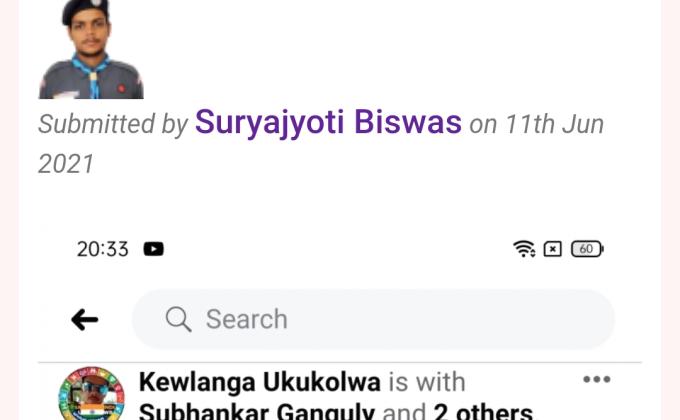Click into the Search field
Screen dimensions: 680x420
tap(373, 319)
